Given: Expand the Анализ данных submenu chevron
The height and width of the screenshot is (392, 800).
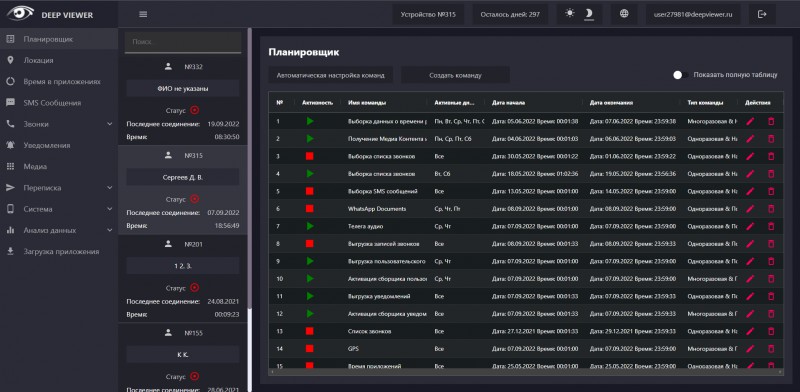Looking at the screenshot, I should (x=110, y=230).
